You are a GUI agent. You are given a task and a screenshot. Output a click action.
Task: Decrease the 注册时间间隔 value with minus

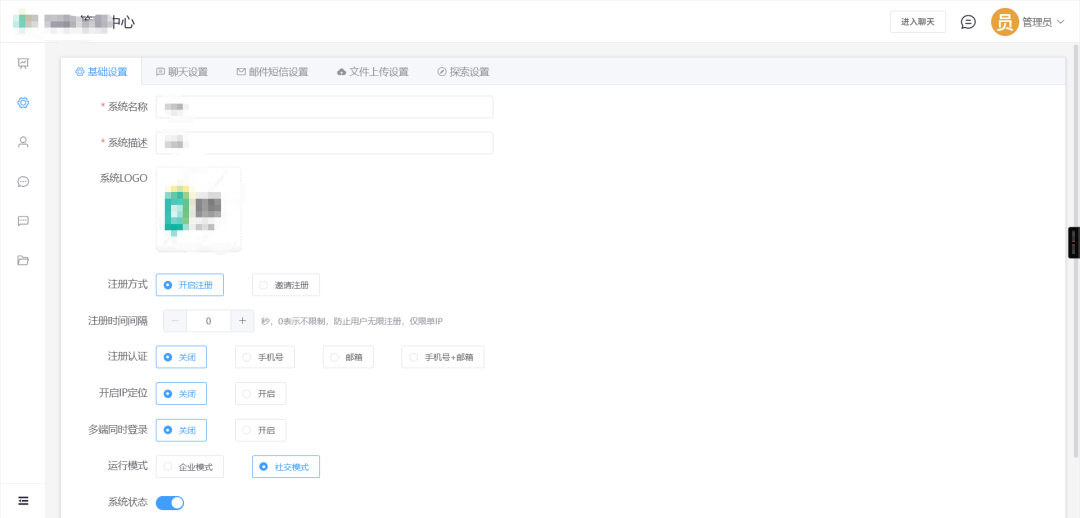[175, 321]
